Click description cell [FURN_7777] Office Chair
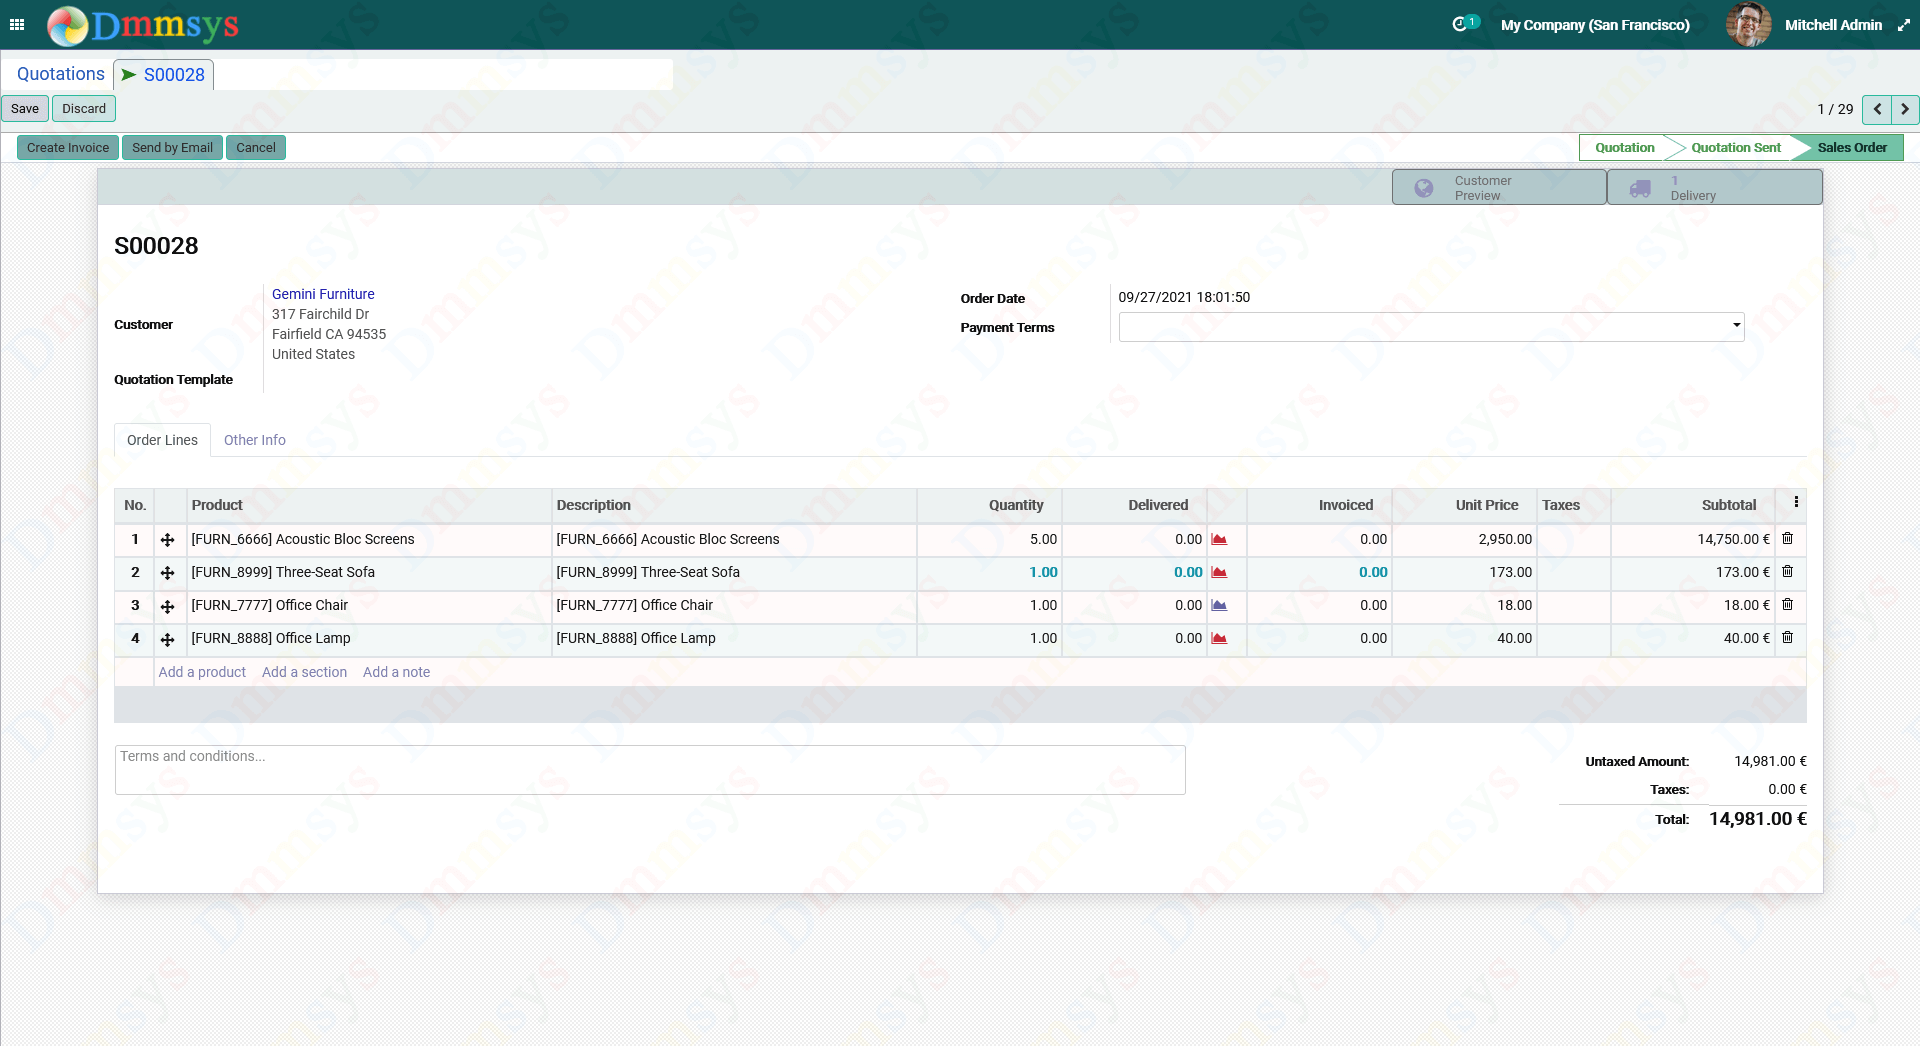 click(x=734, y=605)
